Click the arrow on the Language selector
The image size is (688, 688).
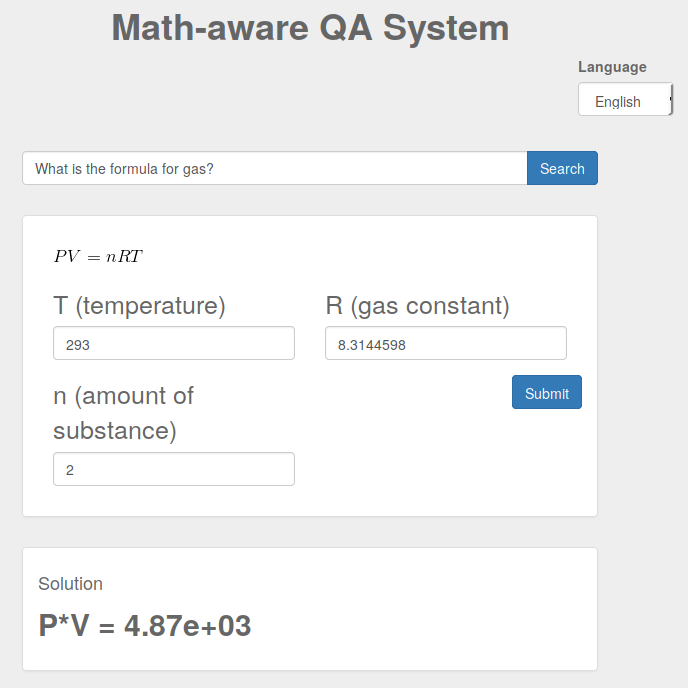[670, 100]
